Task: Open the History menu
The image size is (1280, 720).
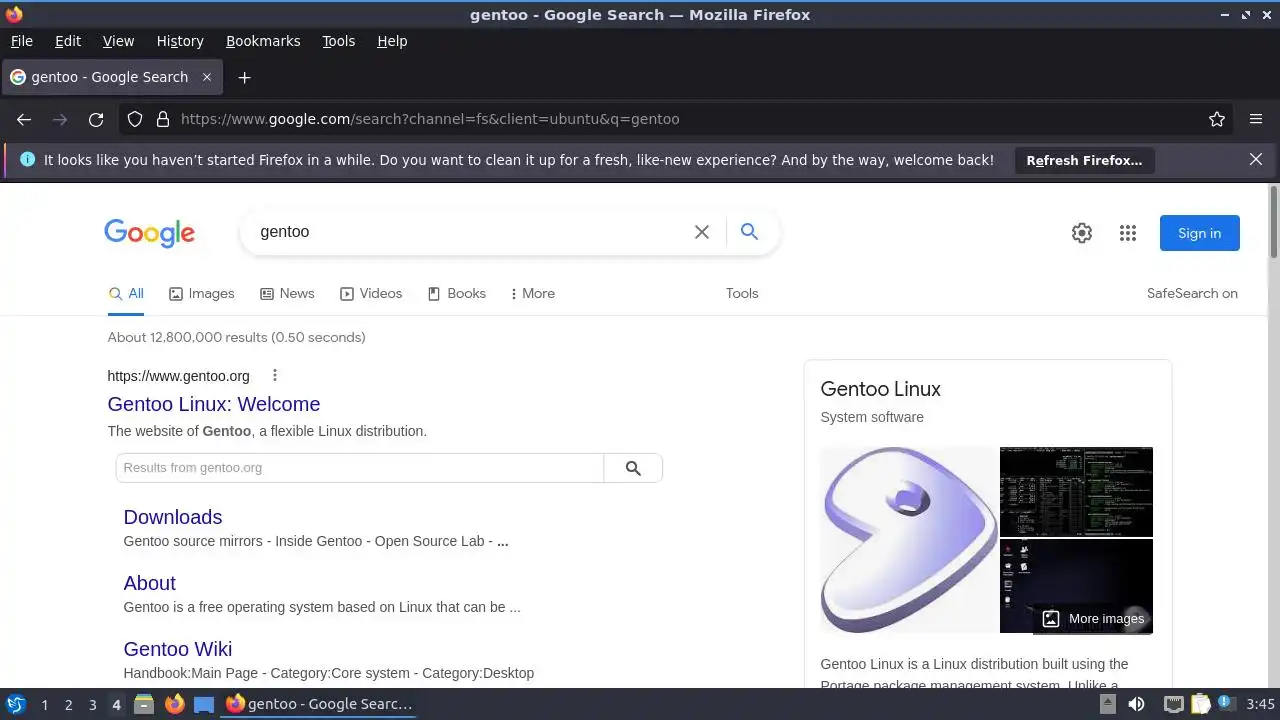Action: pyautogui.click(x=180, y=41)
